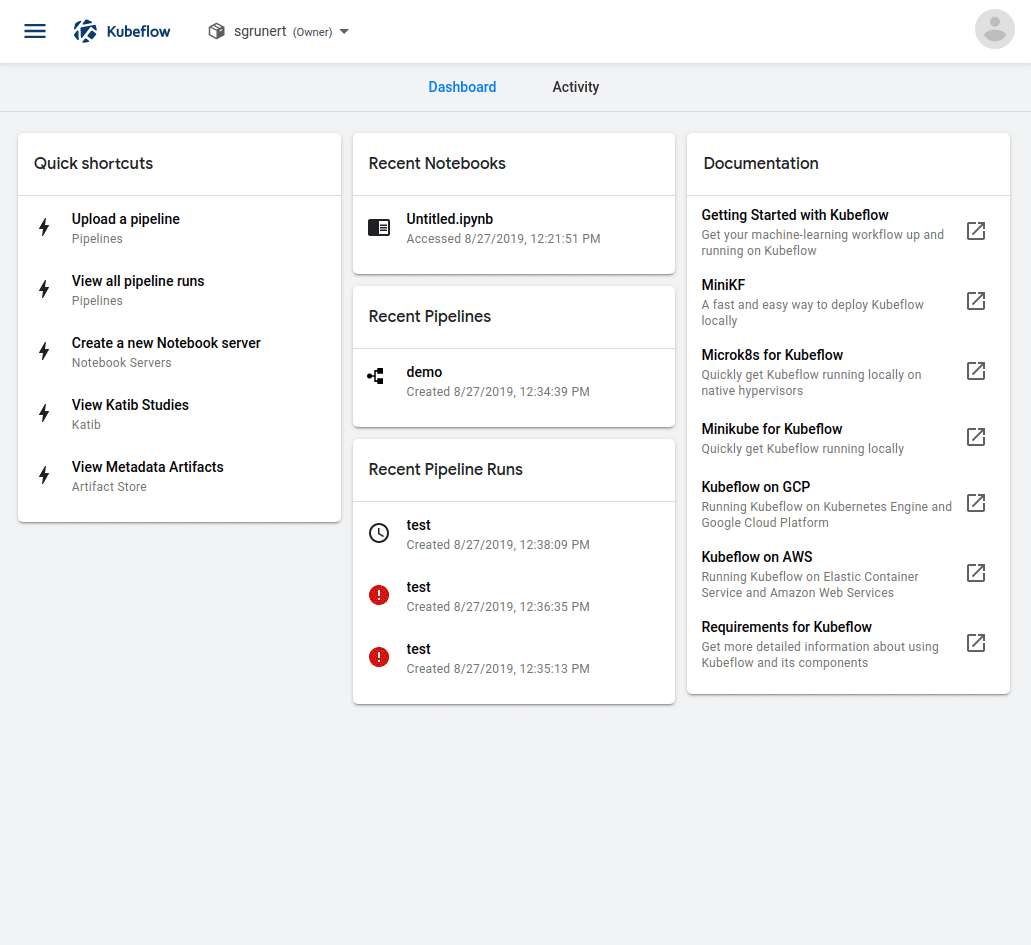The width and height of the screenshot is (1031, 945).
Task: Click lightning icon beside Create a new Notebook server
Action: pos(44,351)
